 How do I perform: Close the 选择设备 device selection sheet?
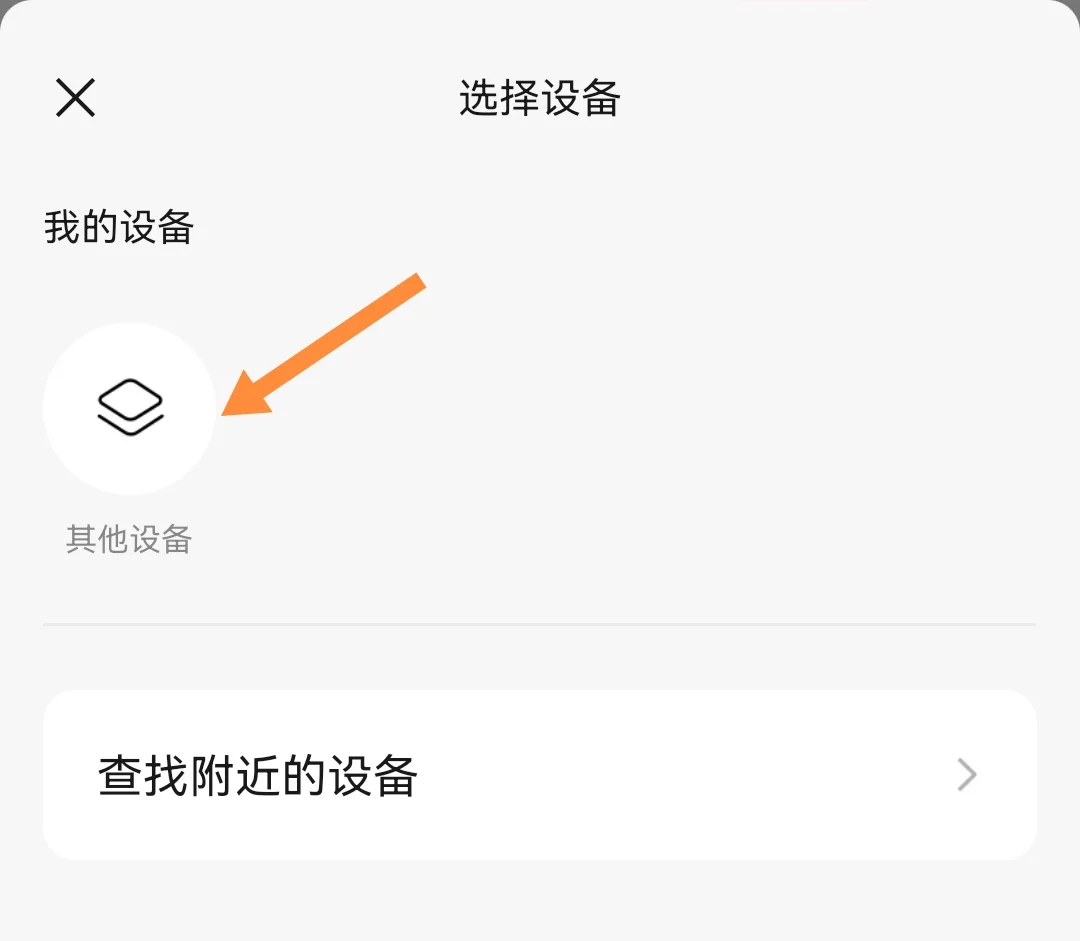coord(75,98)
